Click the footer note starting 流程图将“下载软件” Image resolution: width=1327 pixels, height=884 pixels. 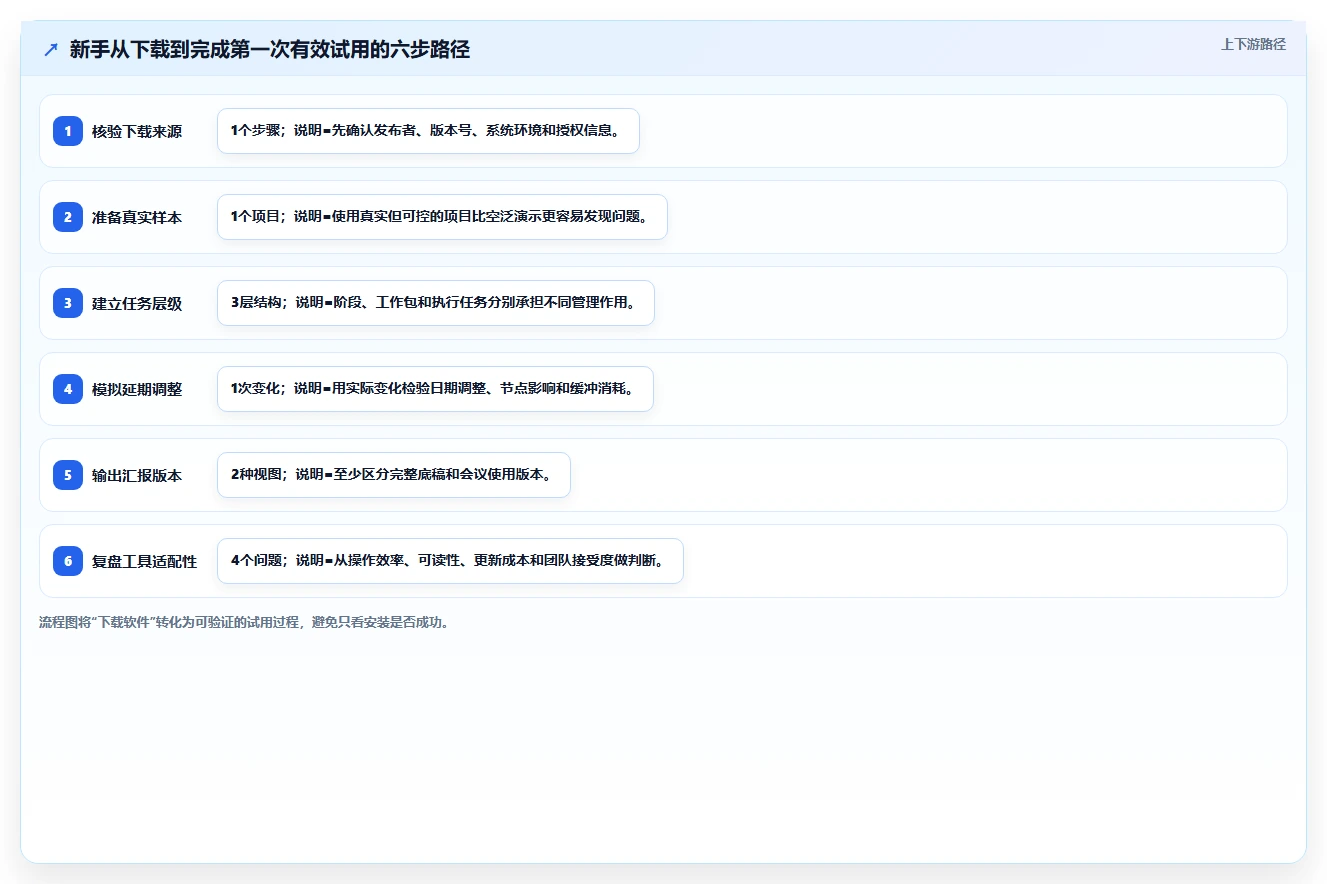(x=246, y=622)
